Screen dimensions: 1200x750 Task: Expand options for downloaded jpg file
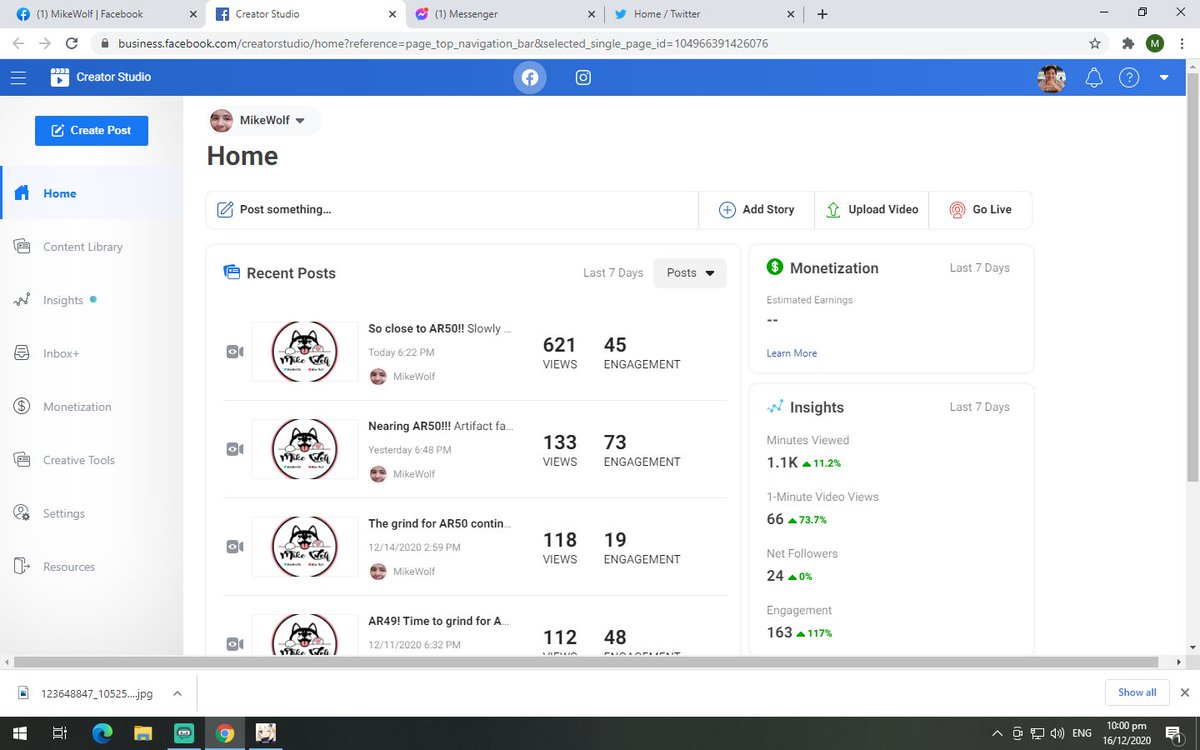177,692
